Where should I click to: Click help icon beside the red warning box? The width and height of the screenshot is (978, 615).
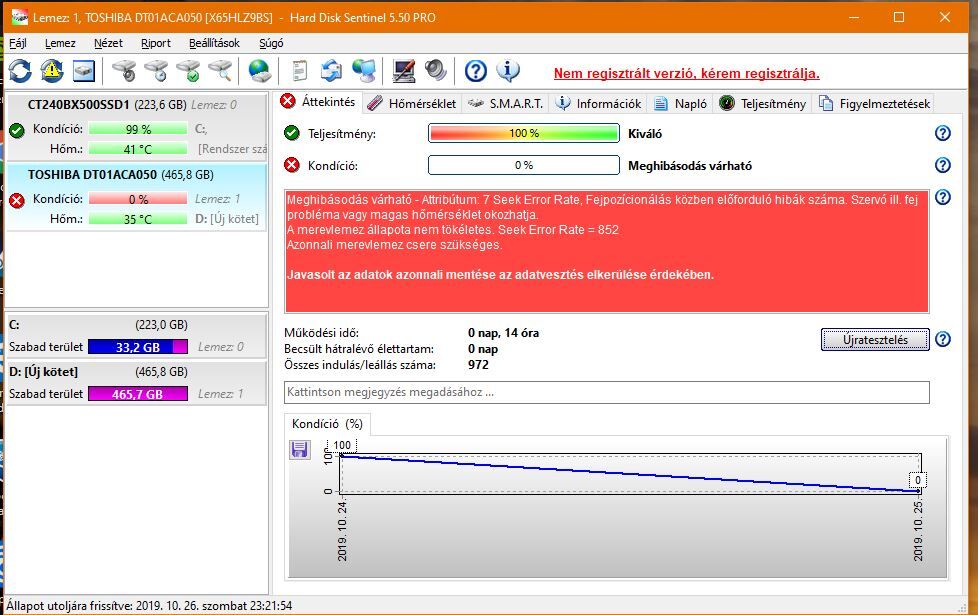[942, 198]
